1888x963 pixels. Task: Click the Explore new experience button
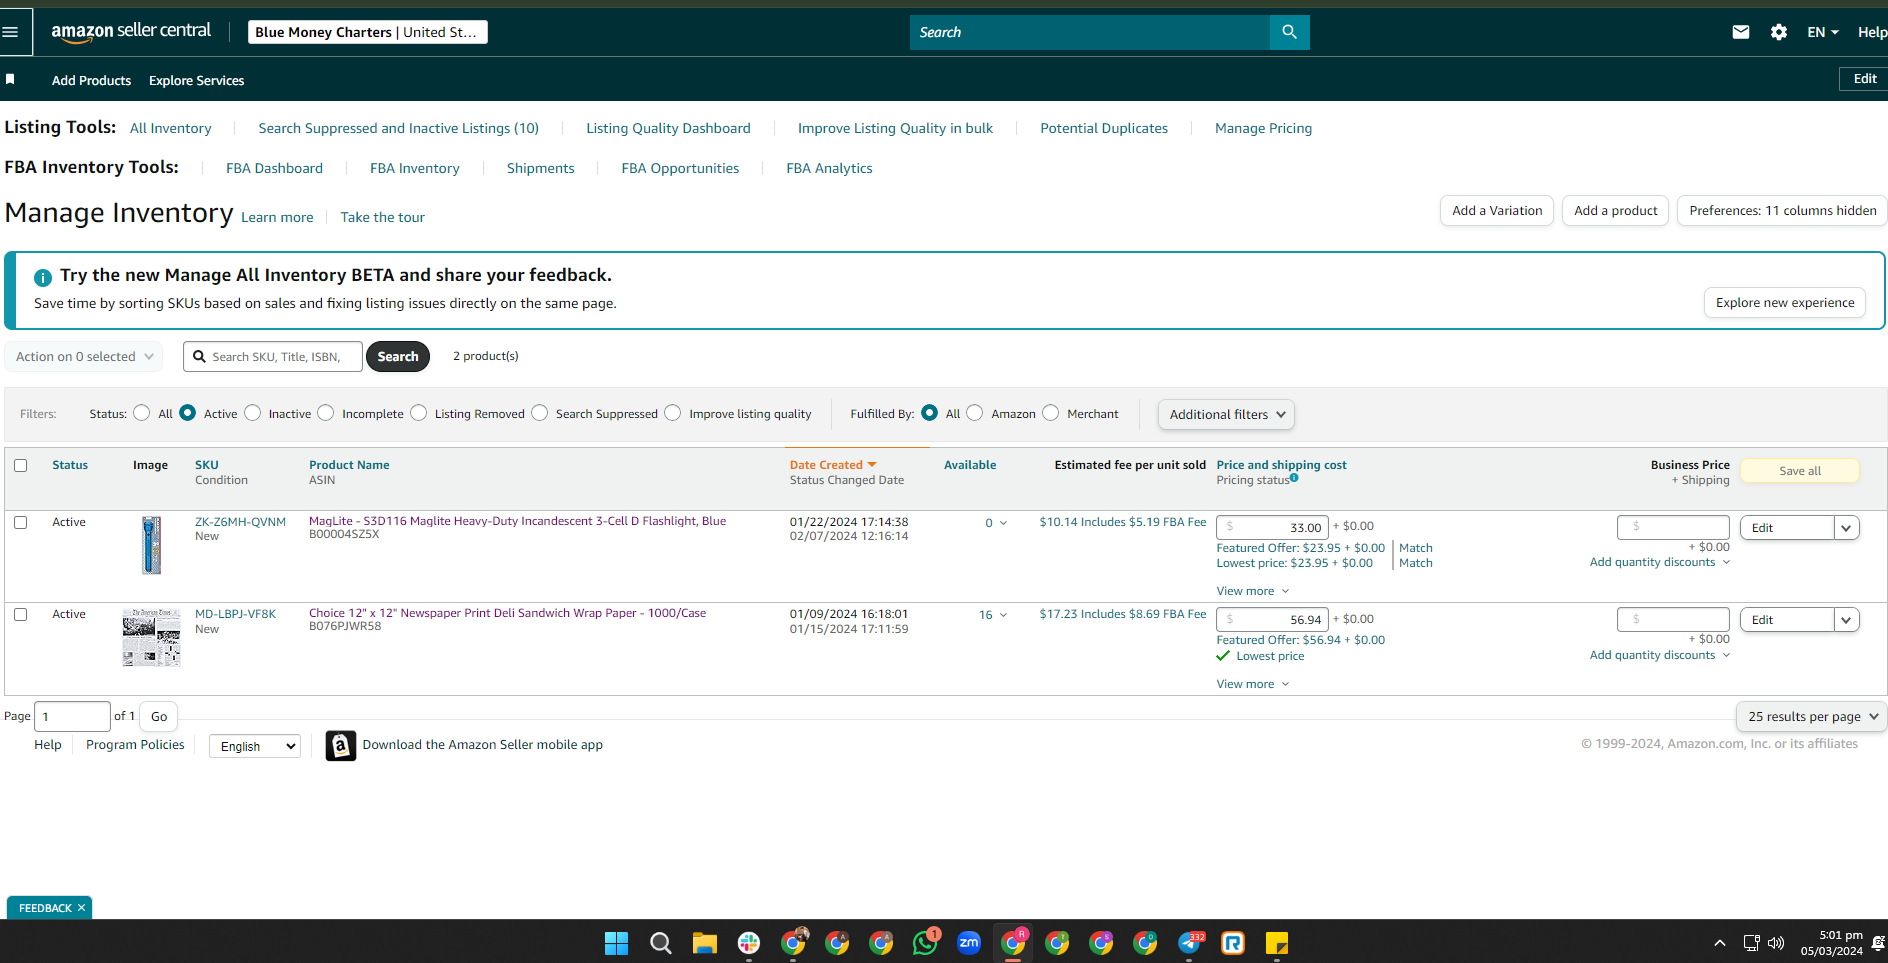coord(1785,302)
